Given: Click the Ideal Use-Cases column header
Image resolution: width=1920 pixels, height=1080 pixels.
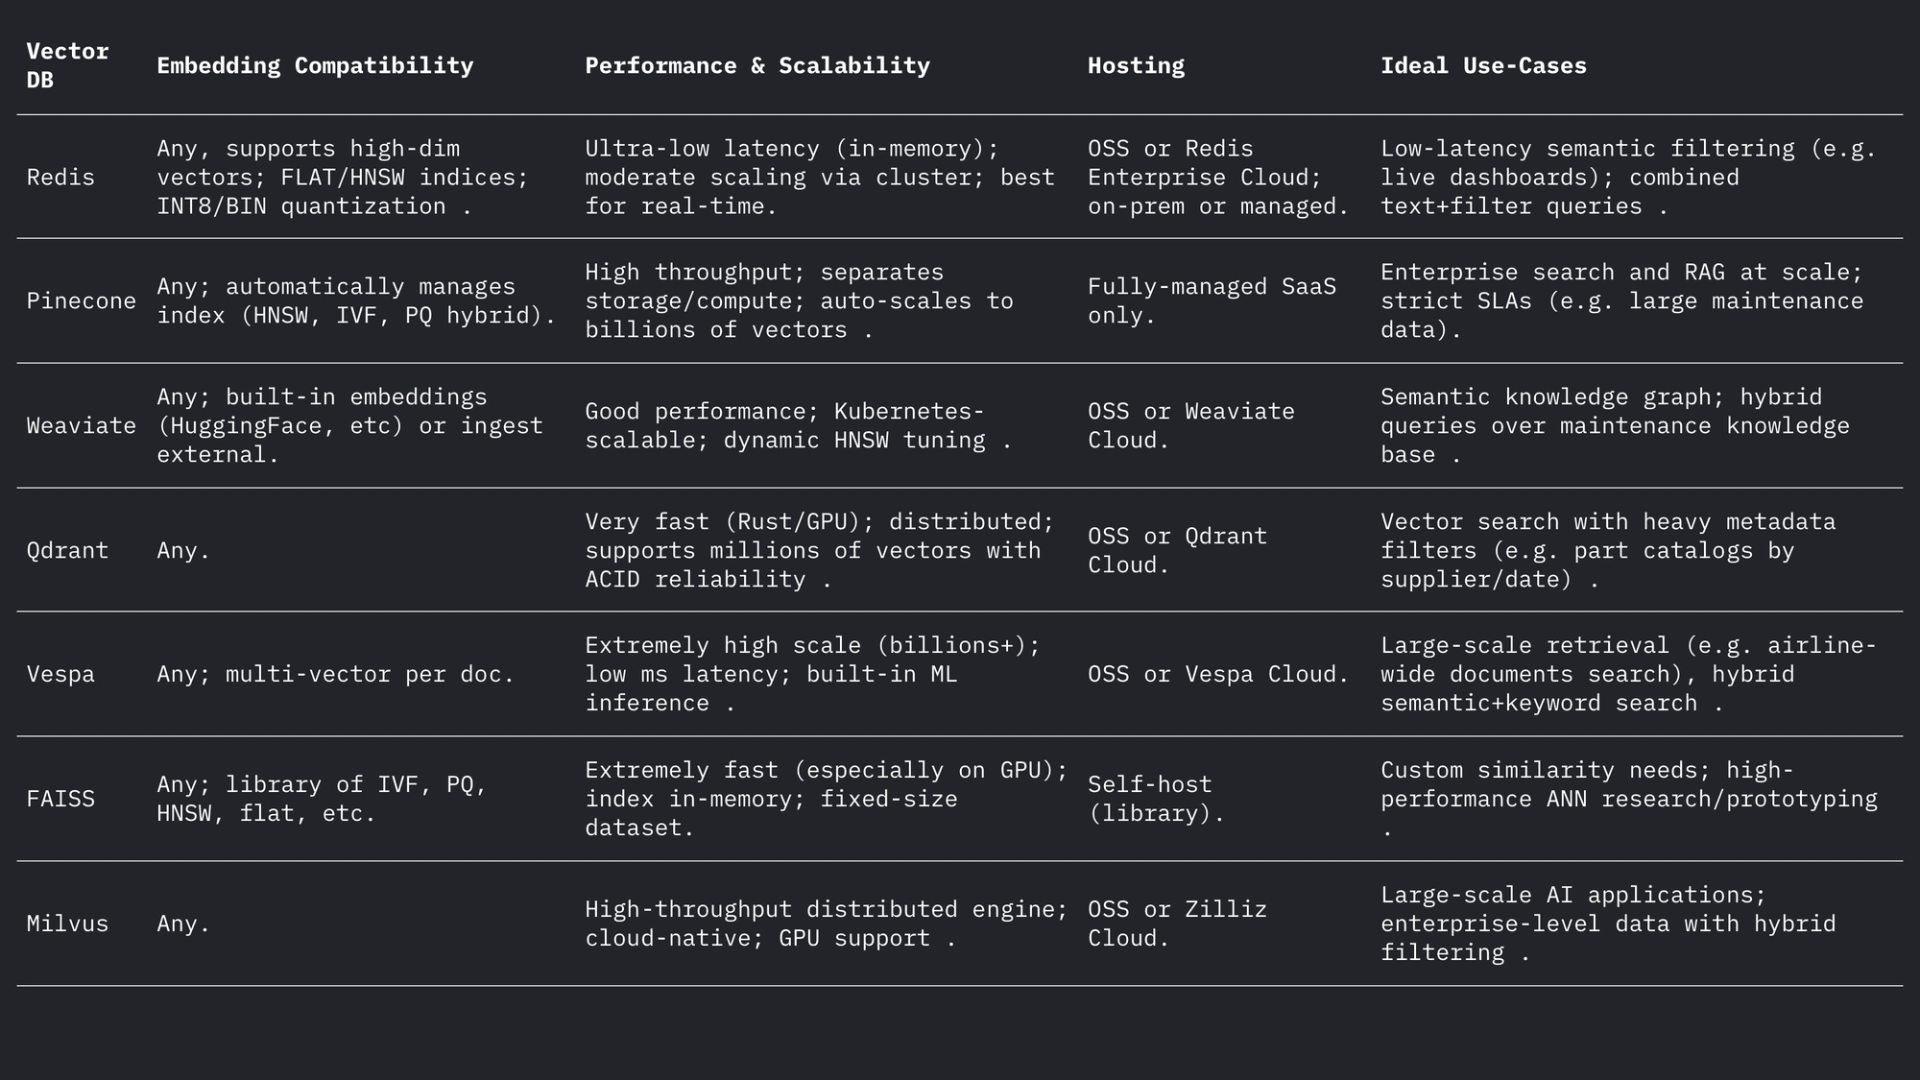Looking at the screenshot, I should 1483,66.
